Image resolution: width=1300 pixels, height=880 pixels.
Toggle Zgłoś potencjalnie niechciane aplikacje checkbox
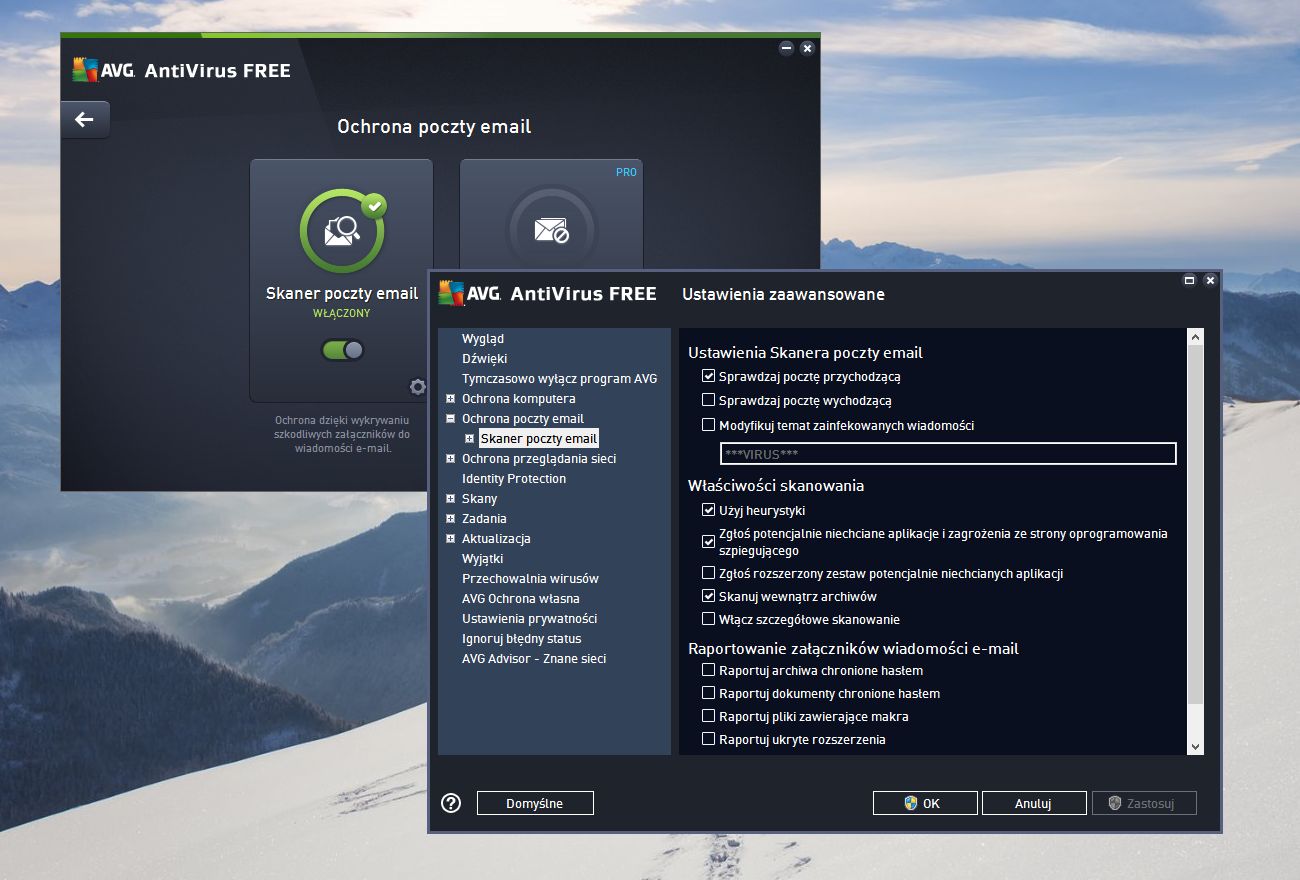(709, 542)
